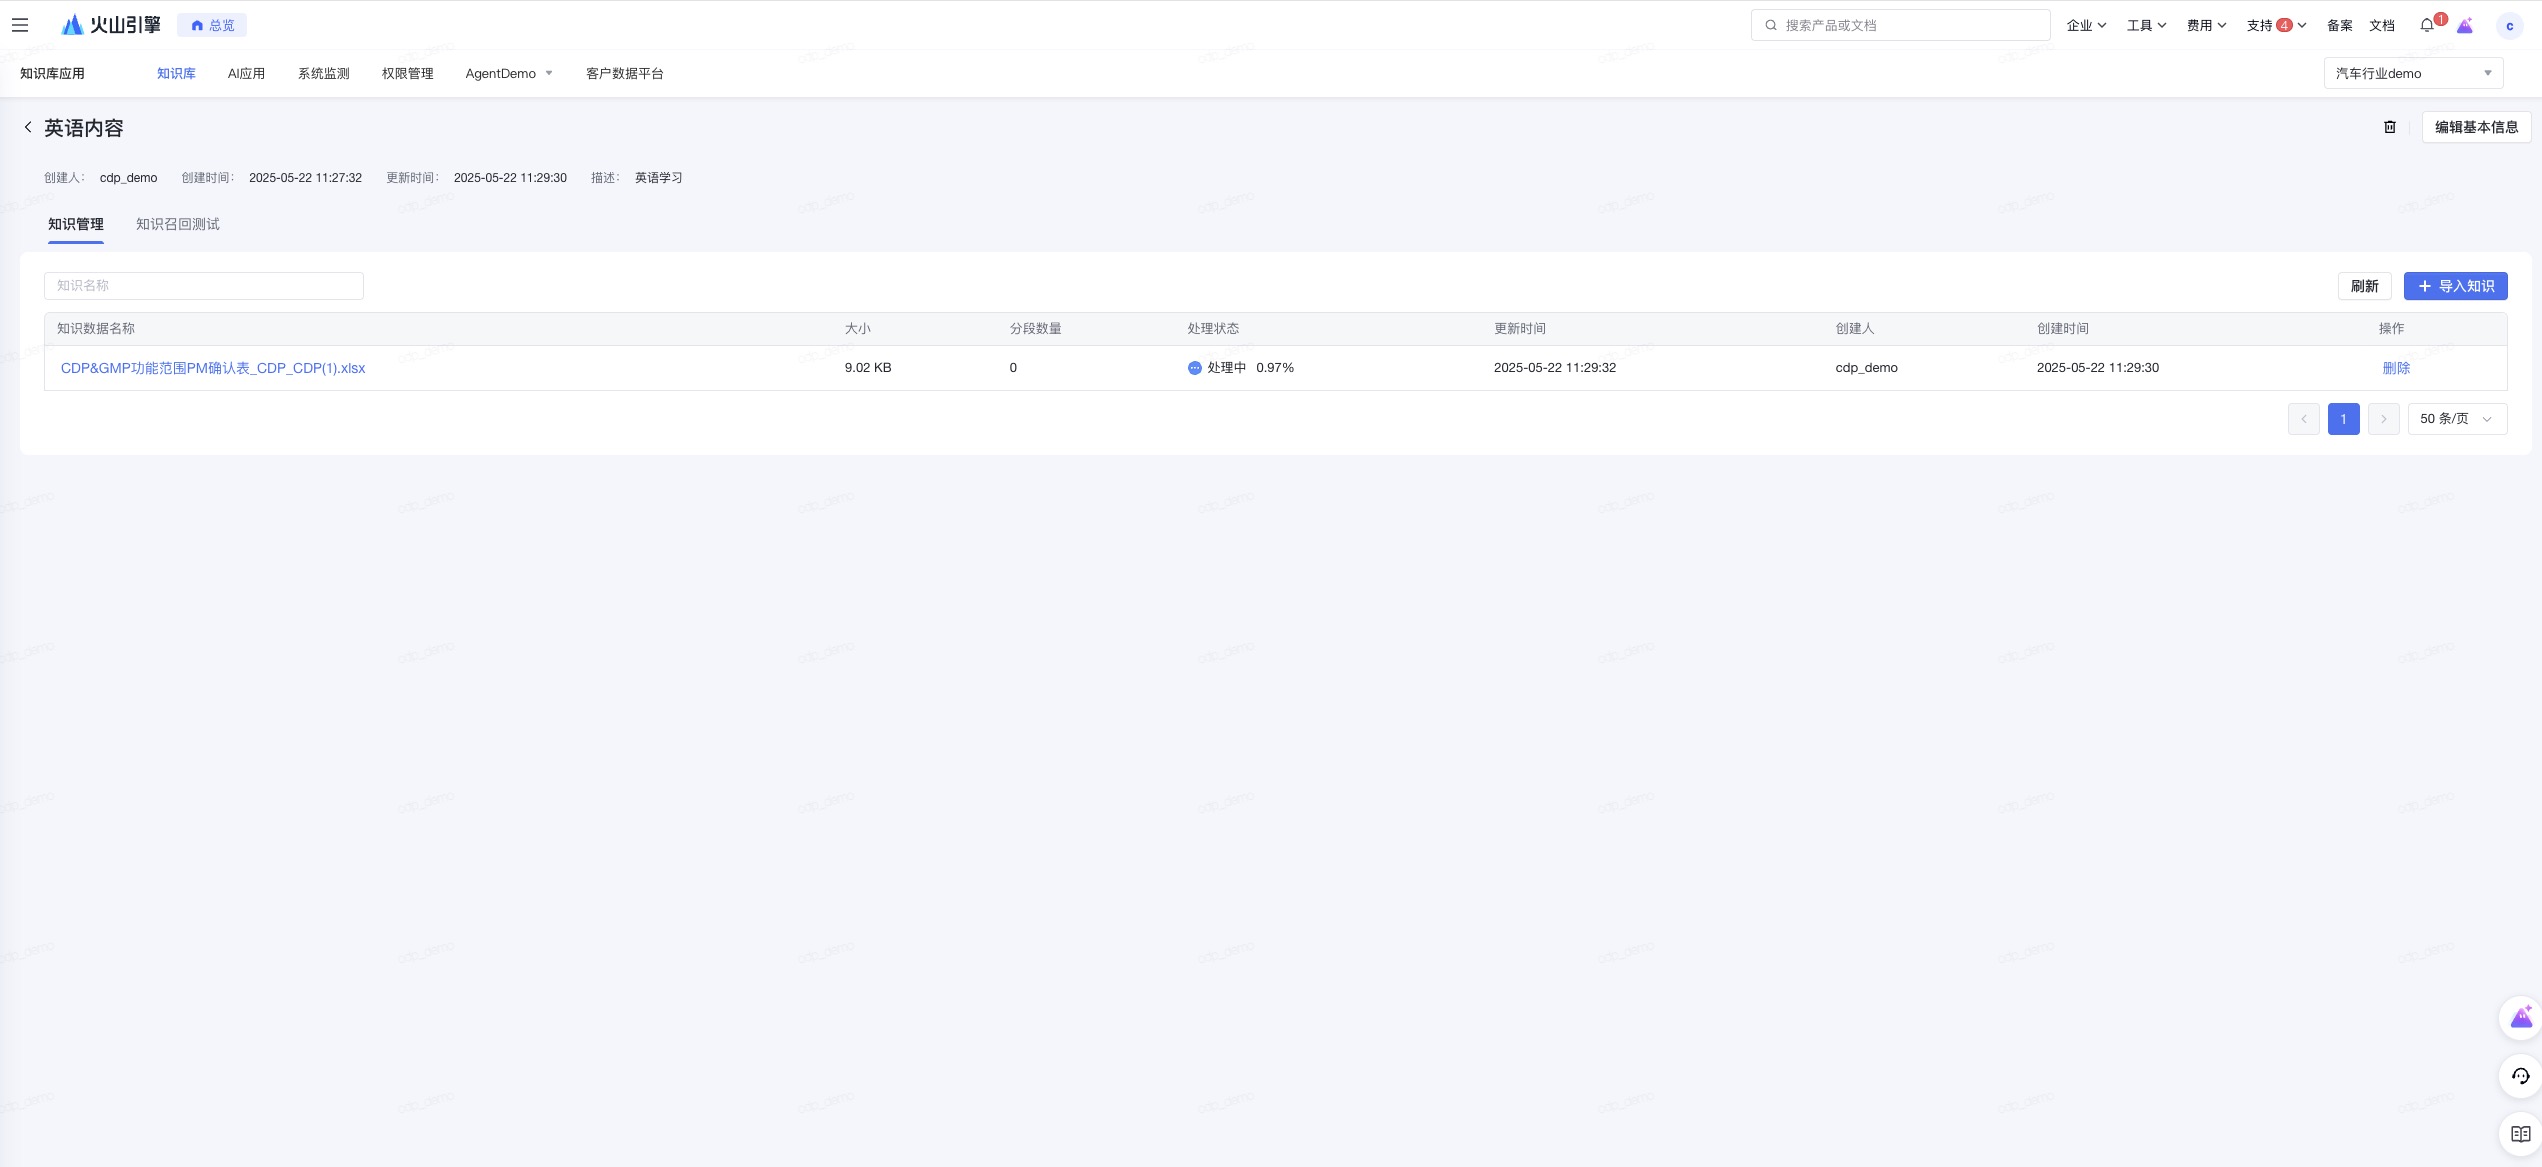Click 删除 for the xlsx row
The image size is (2542, 1167).
coord(2396,368)
